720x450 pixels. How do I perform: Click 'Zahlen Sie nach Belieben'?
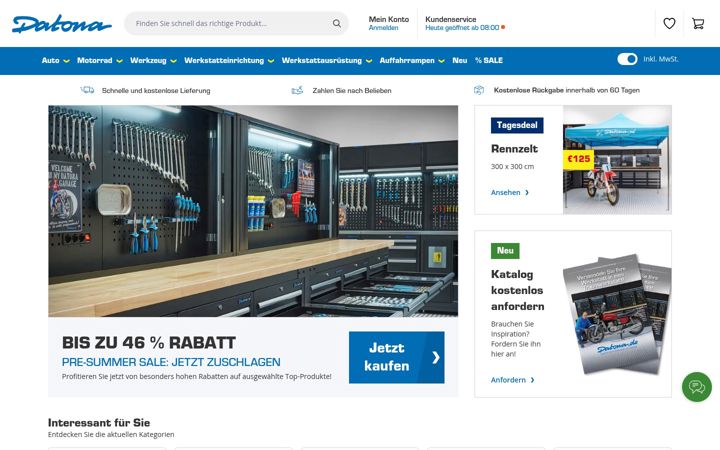click(x=352, y=90)
